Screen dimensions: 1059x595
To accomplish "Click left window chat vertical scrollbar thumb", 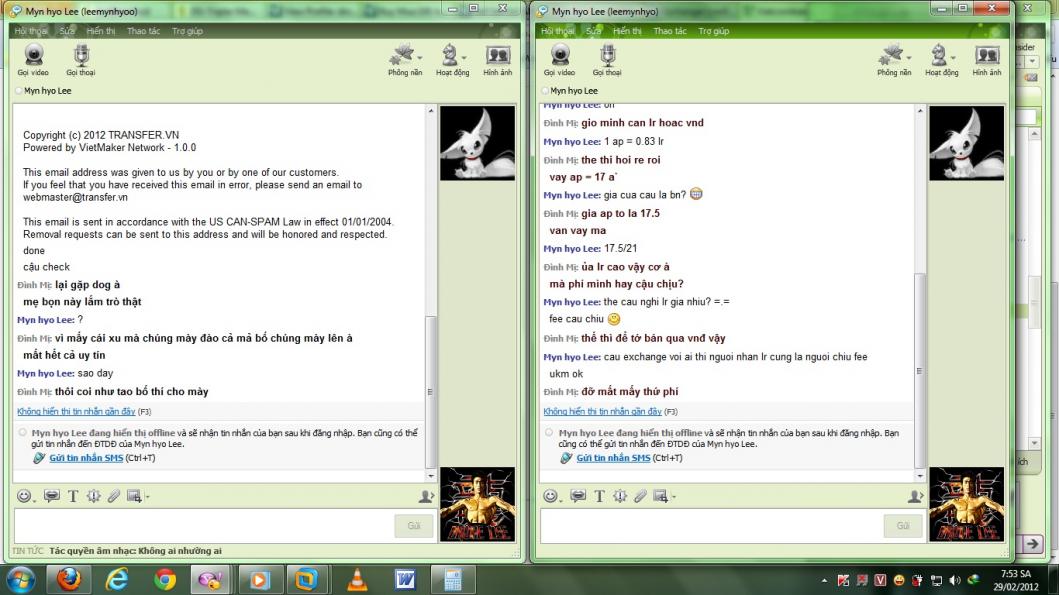I will [431, 392].
